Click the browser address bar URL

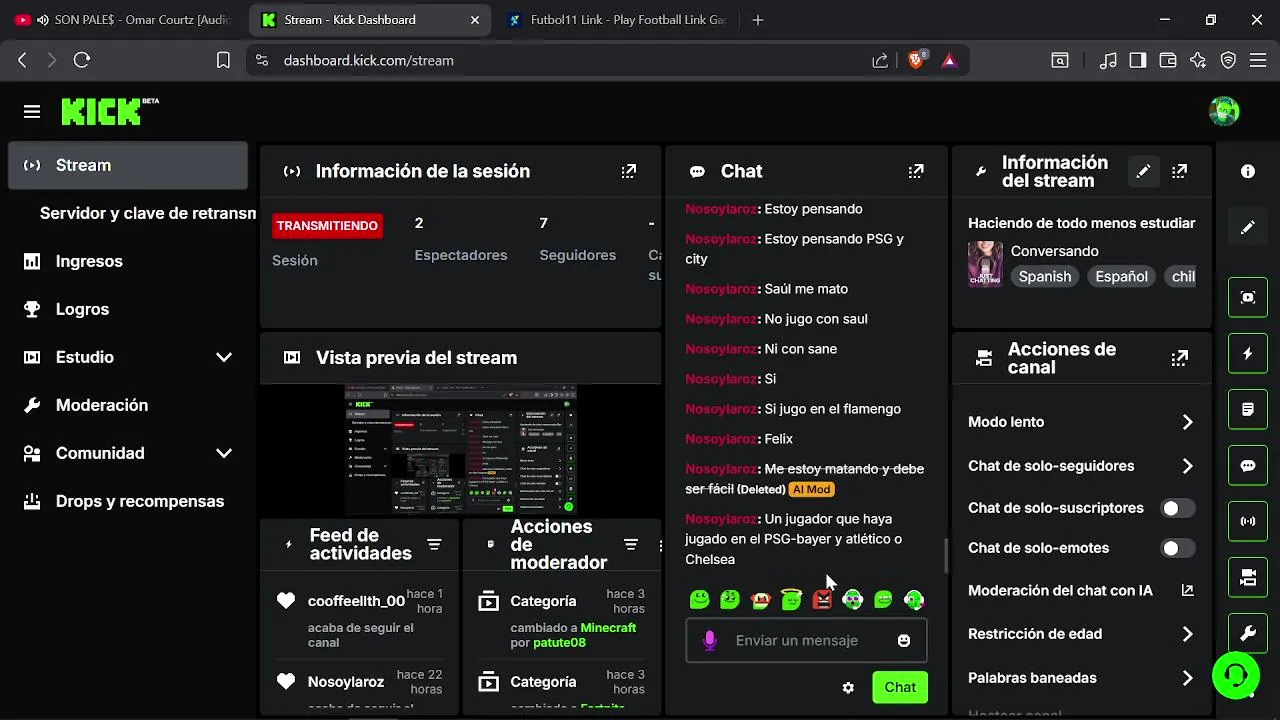[369, 60]
